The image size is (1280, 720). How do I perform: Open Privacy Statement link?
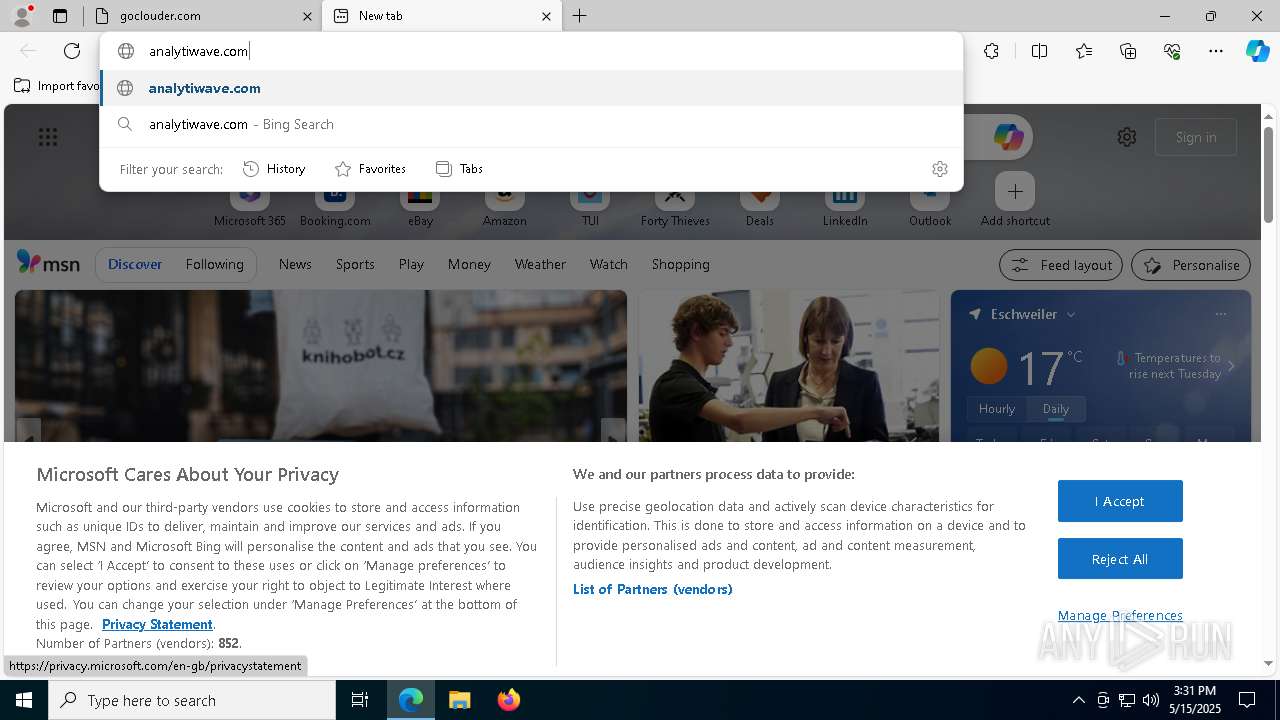(157, 624)
